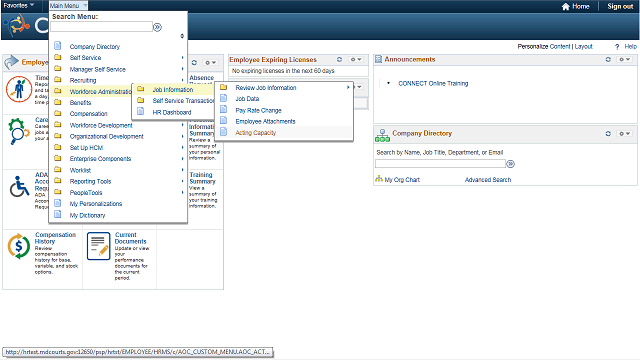Select Pay Rate Change menu item

coord(258,110)
